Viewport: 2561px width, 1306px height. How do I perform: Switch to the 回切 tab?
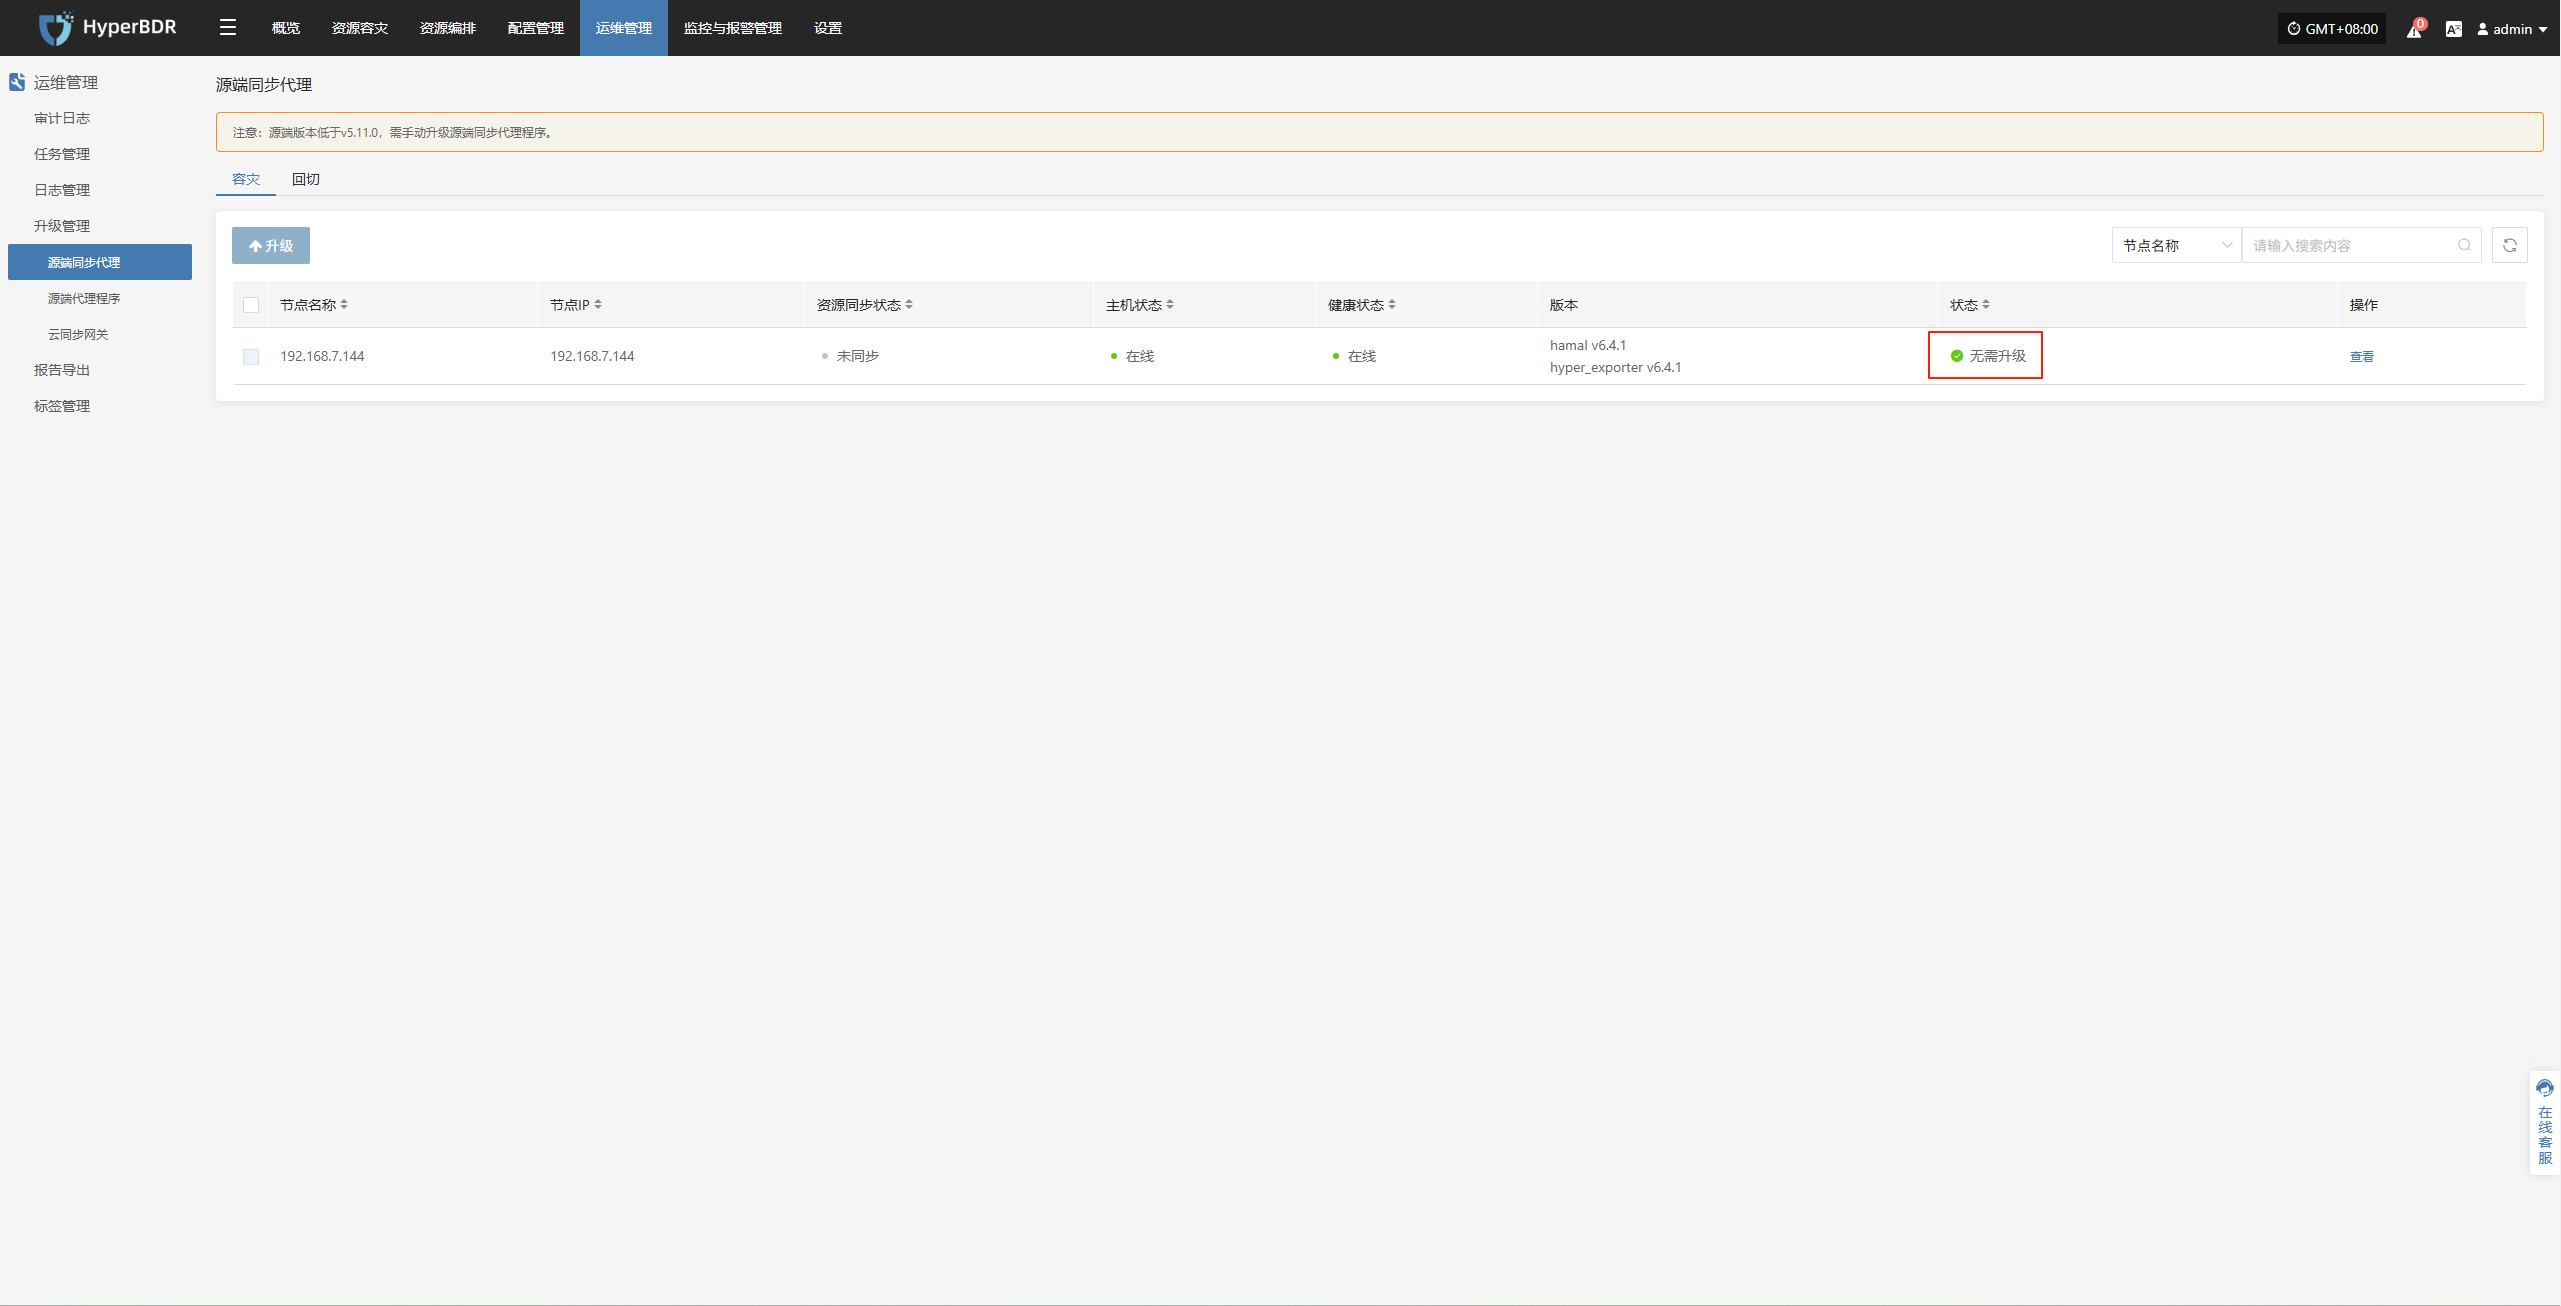[x=306, y=179]
